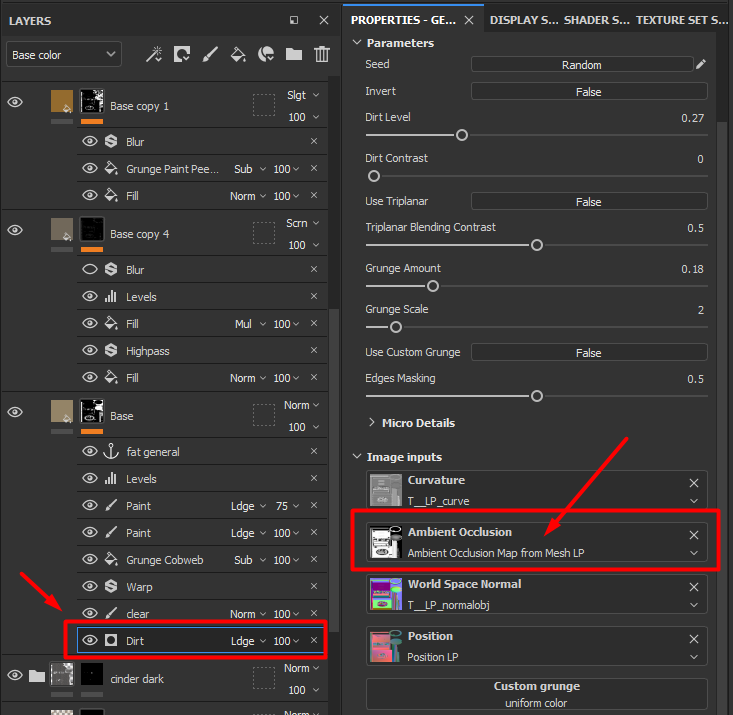Remove the Grunge Paint Peel effect
The image size is (733, 715).
314,168
